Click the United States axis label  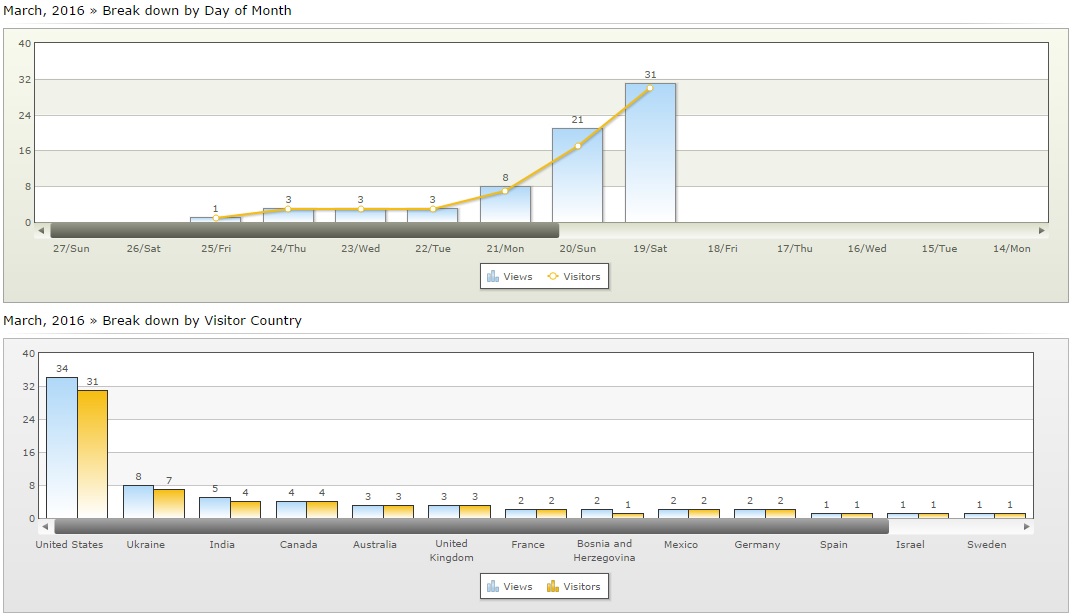tap(69, 545)
